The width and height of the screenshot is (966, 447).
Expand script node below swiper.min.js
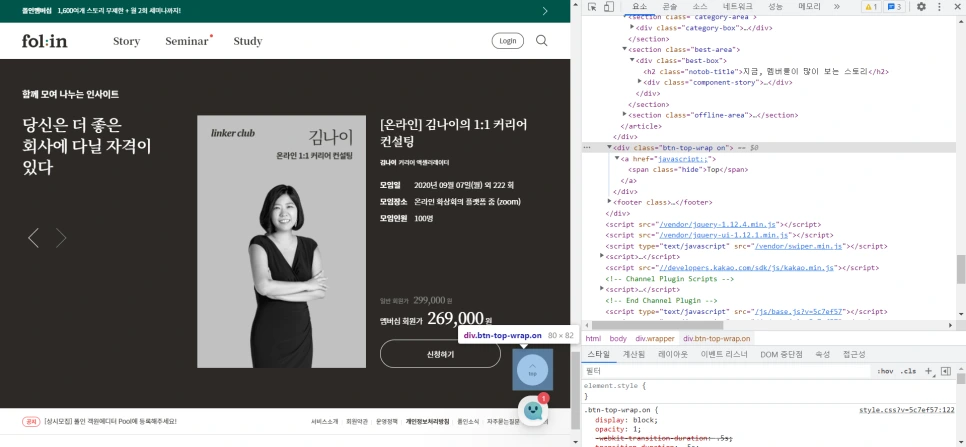coord(602,257)
